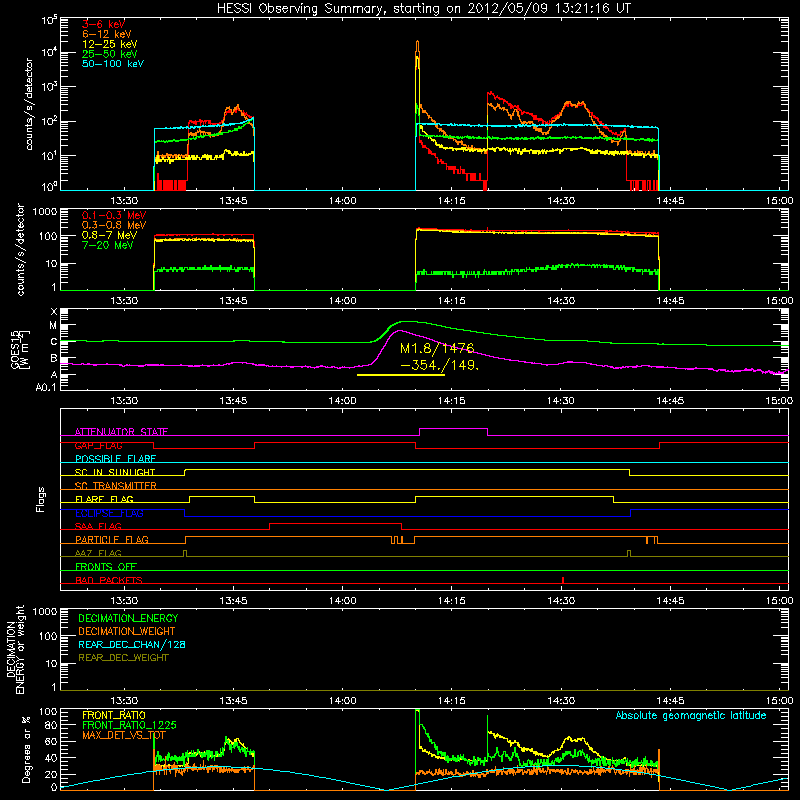Viewport: 800px width, 800px height.
Task: Click the red BAD_PACKETS spike near 14:30
Action: [563, 580]
